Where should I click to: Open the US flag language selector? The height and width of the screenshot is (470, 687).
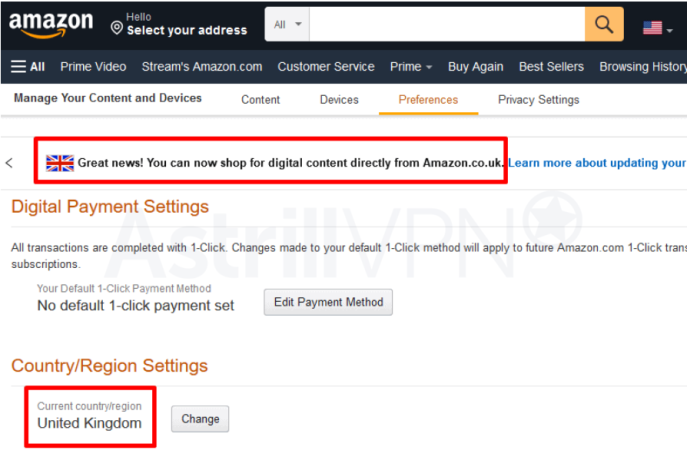click(658, 28)
